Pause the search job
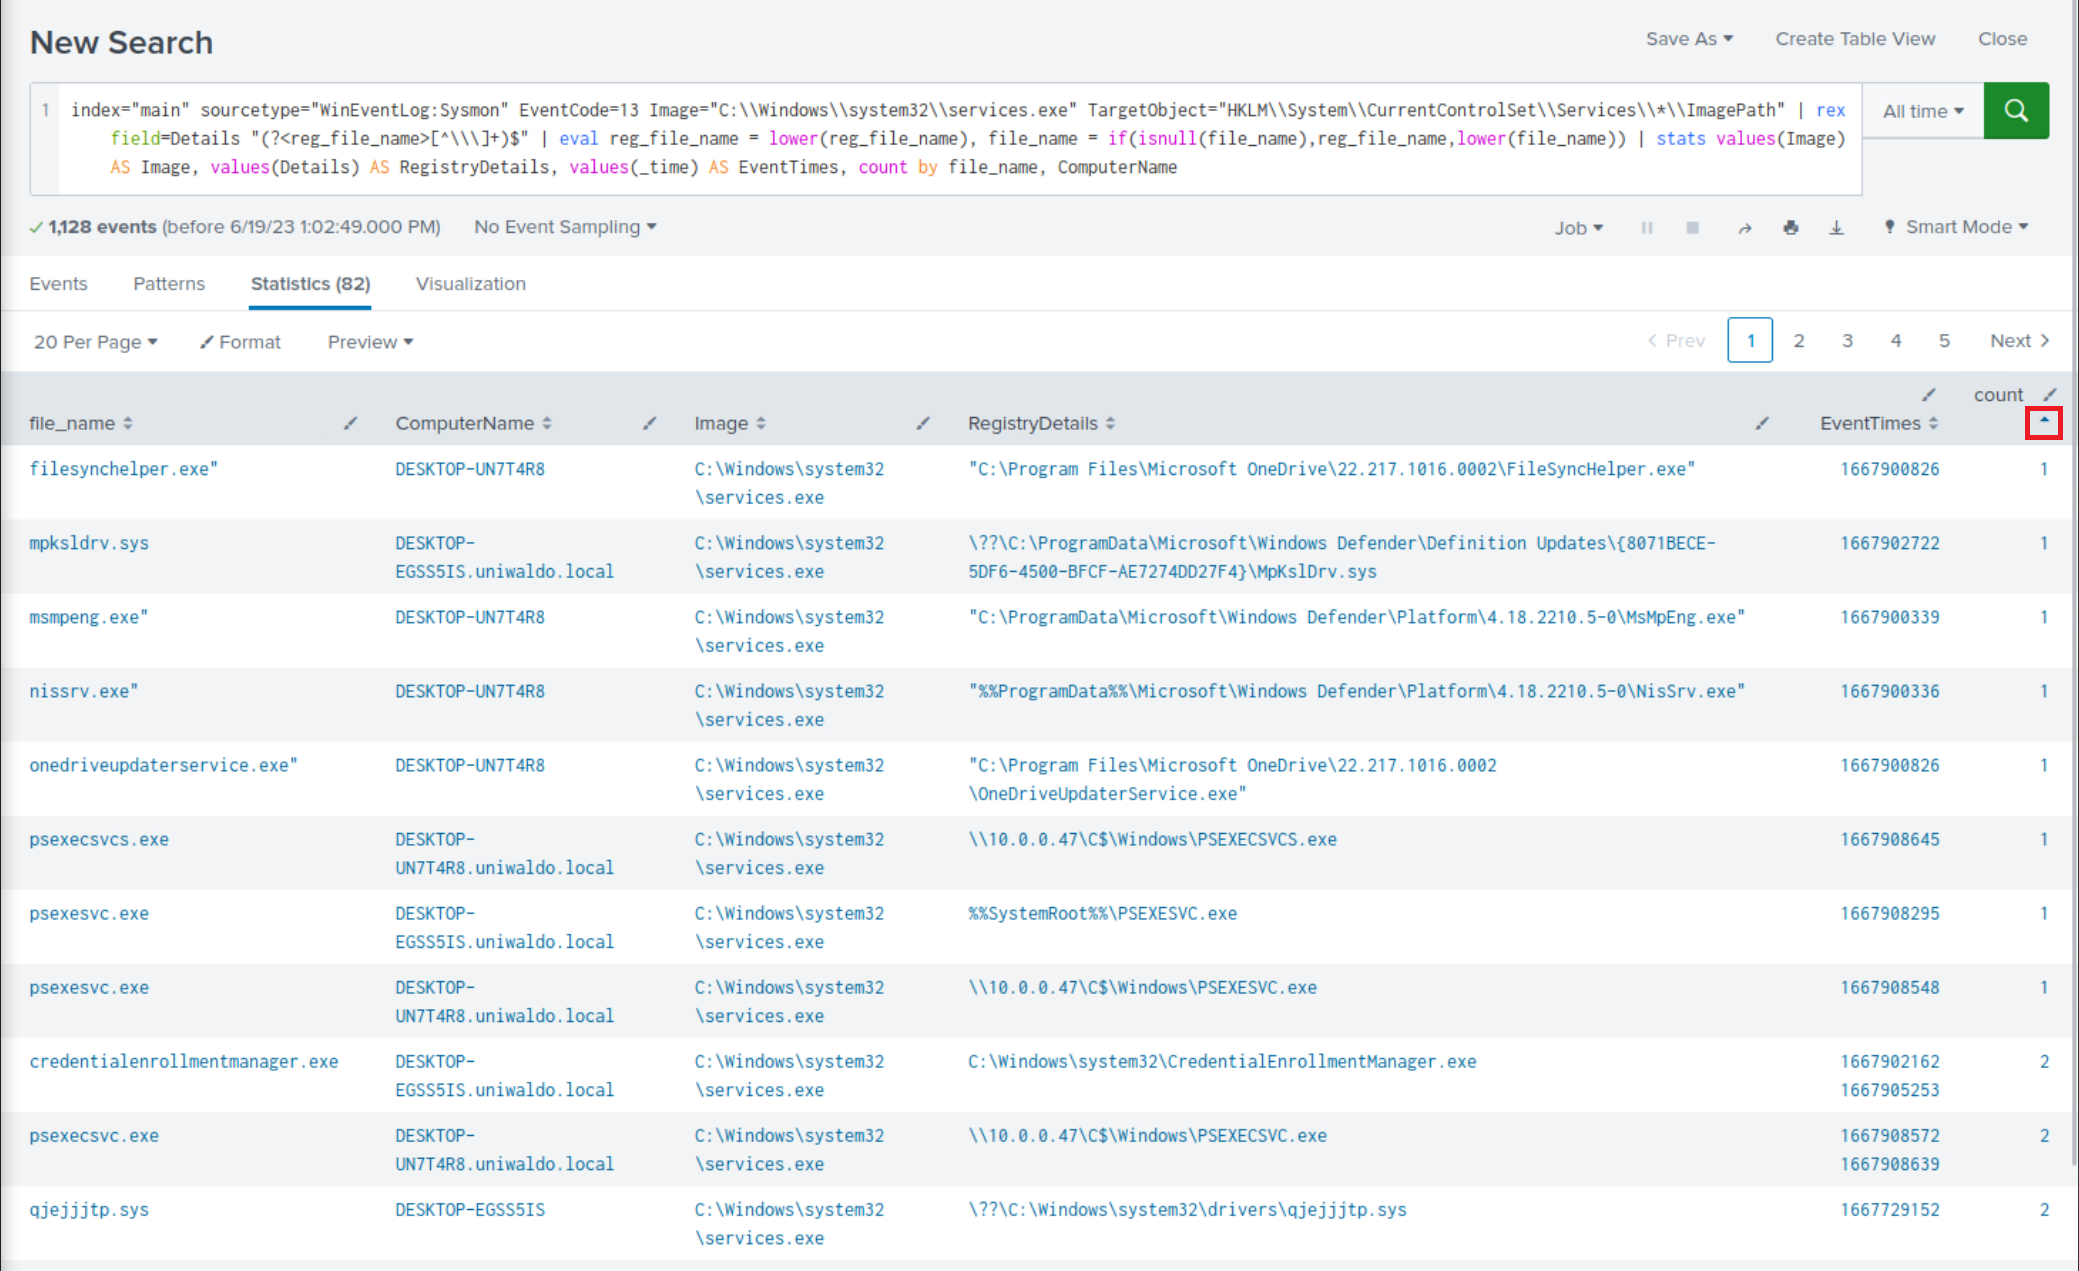Screen dimensions: 2079x1271 coord(1647,228)
